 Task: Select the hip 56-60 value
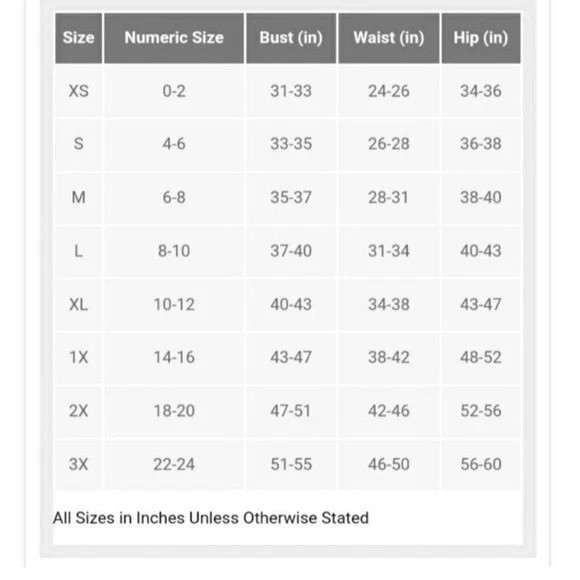[x=481, y=464]
